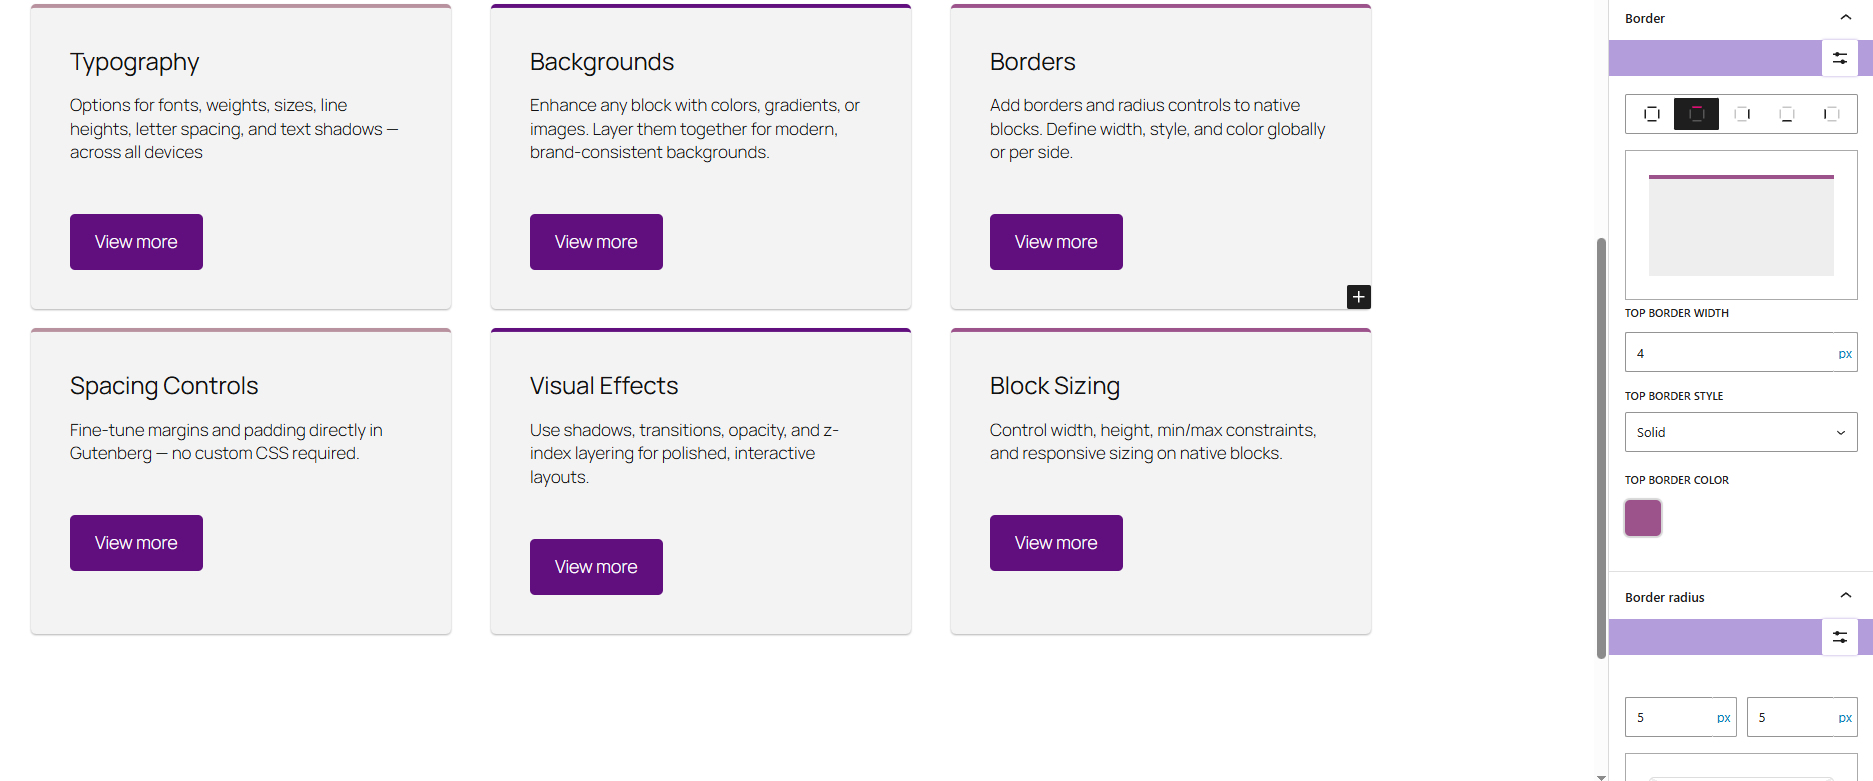Collapse the Border radius panel
The height and width of the screenshot is (781, 1873).
pyautogui.click(x=1845, y=595)
